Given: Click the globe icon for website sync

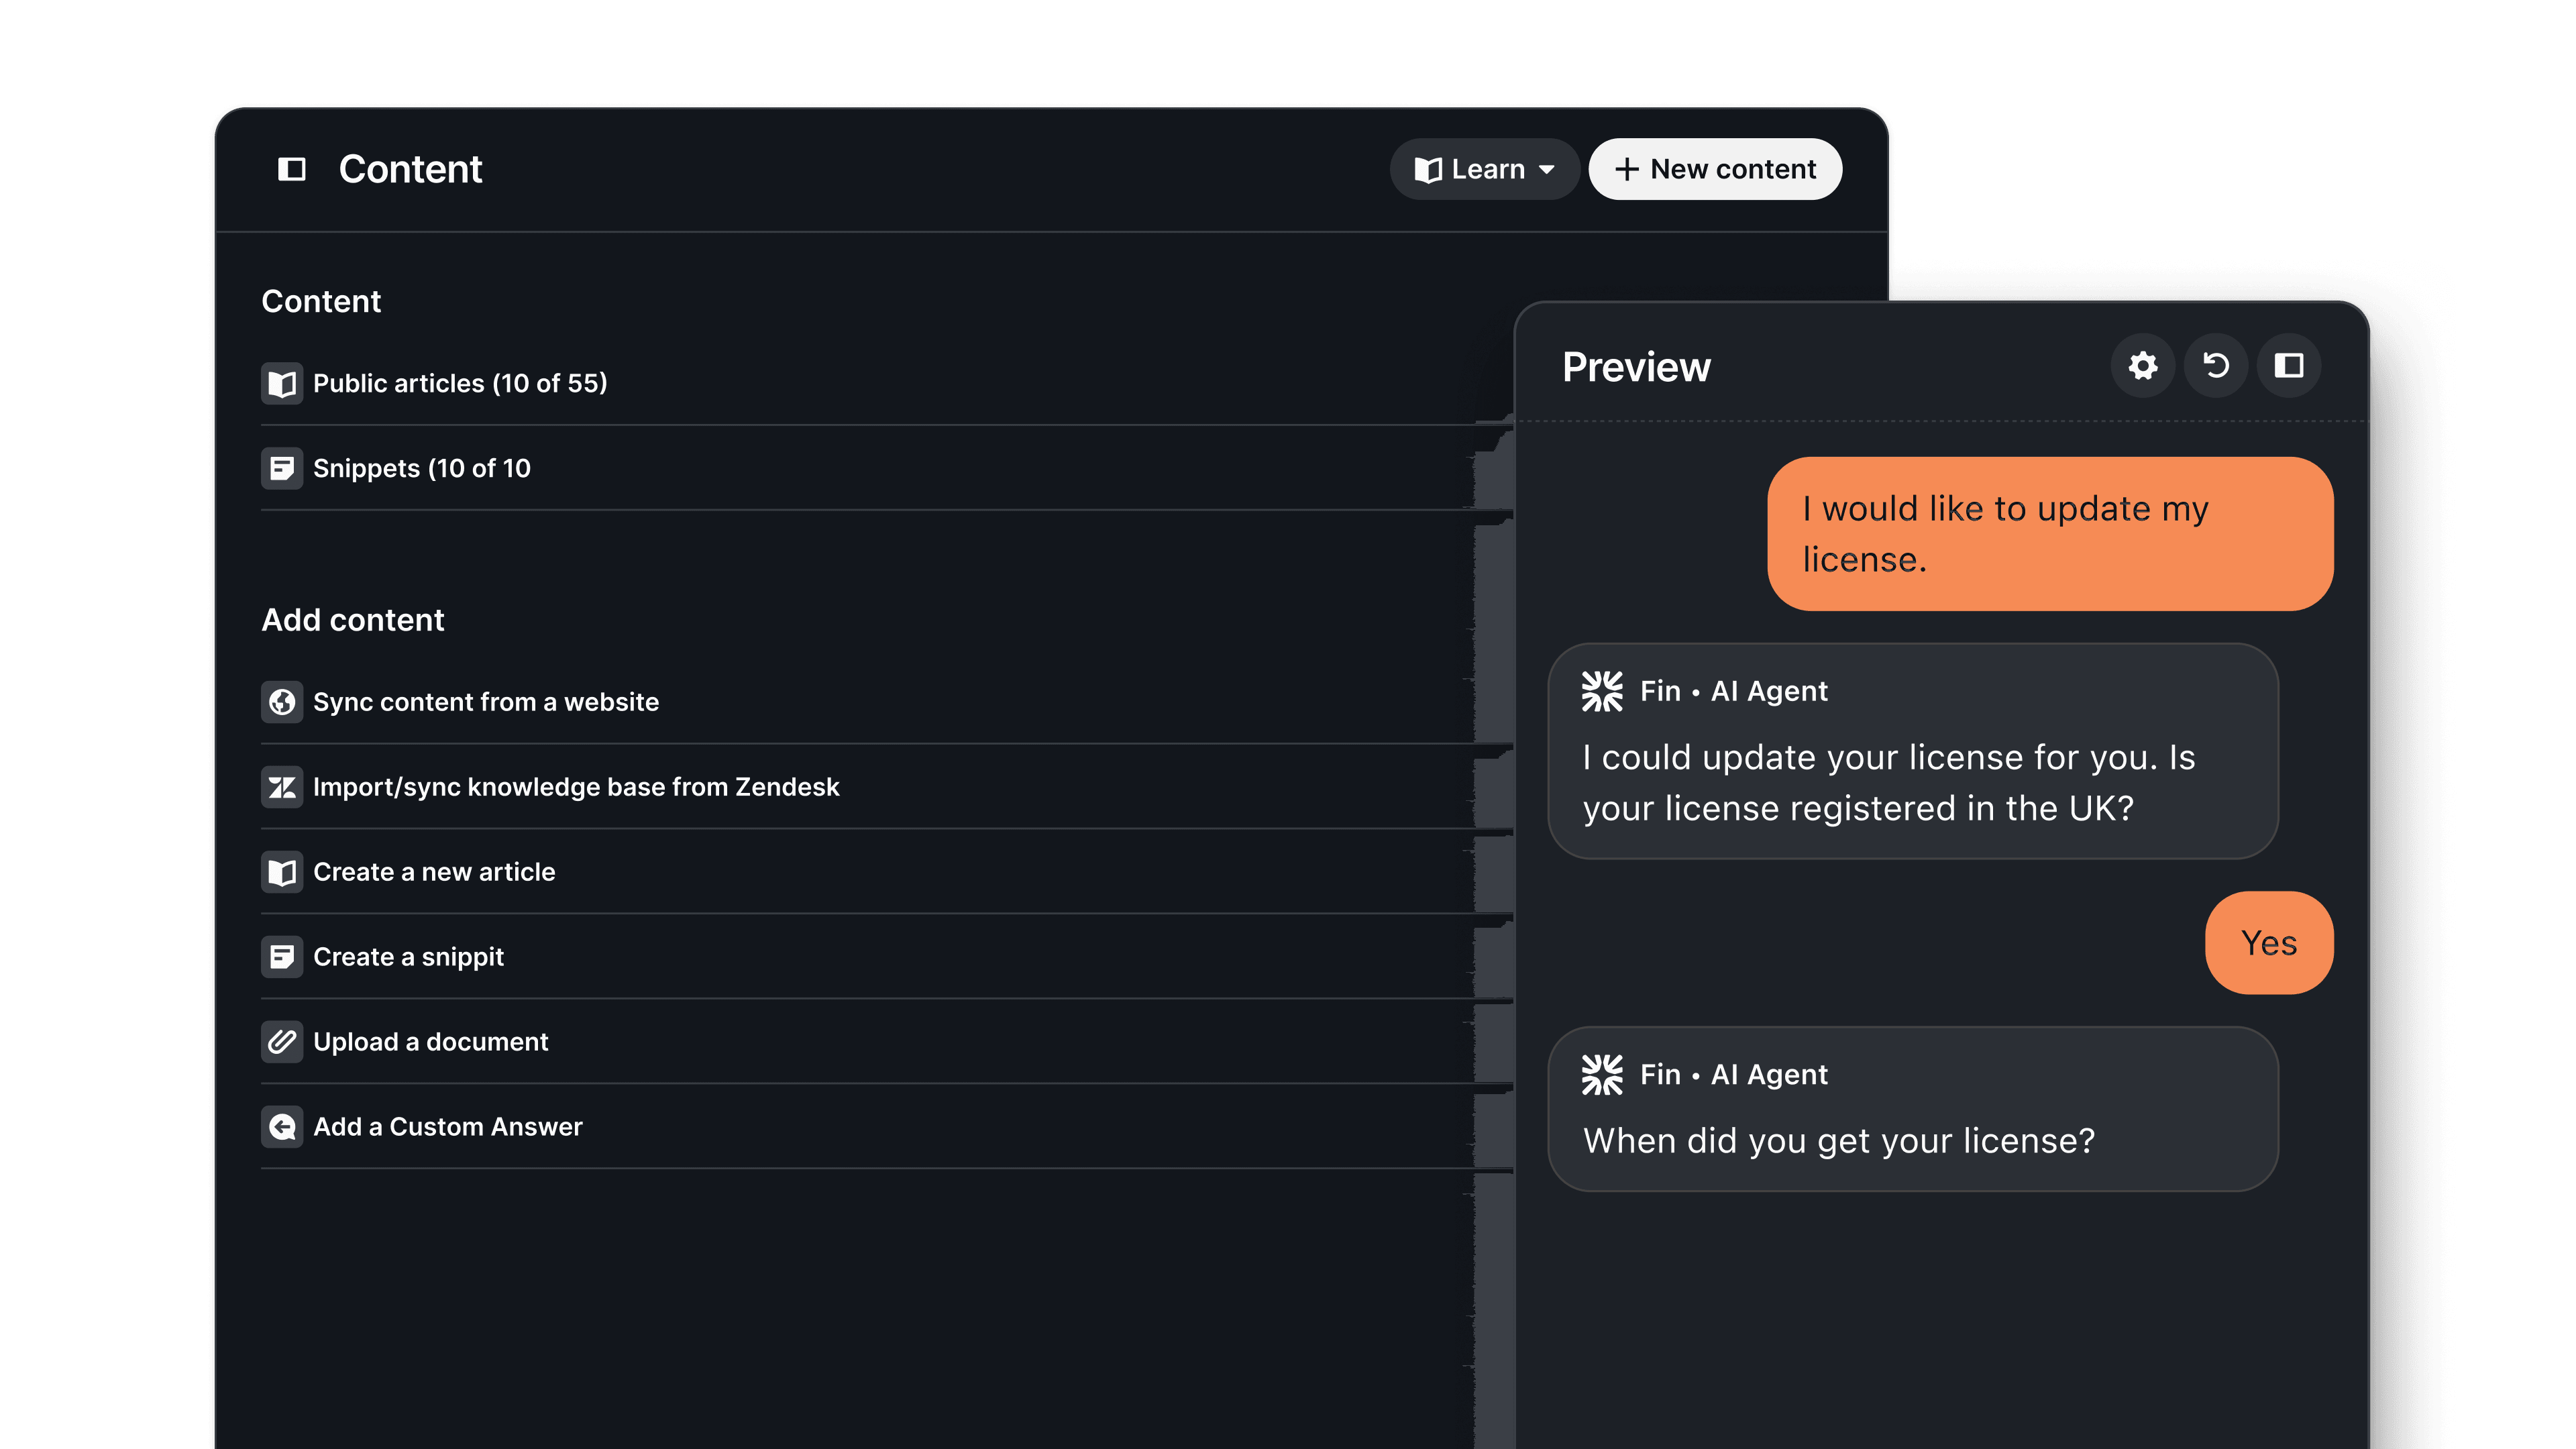Looking at the screenshot, I should tap(282, 702).
